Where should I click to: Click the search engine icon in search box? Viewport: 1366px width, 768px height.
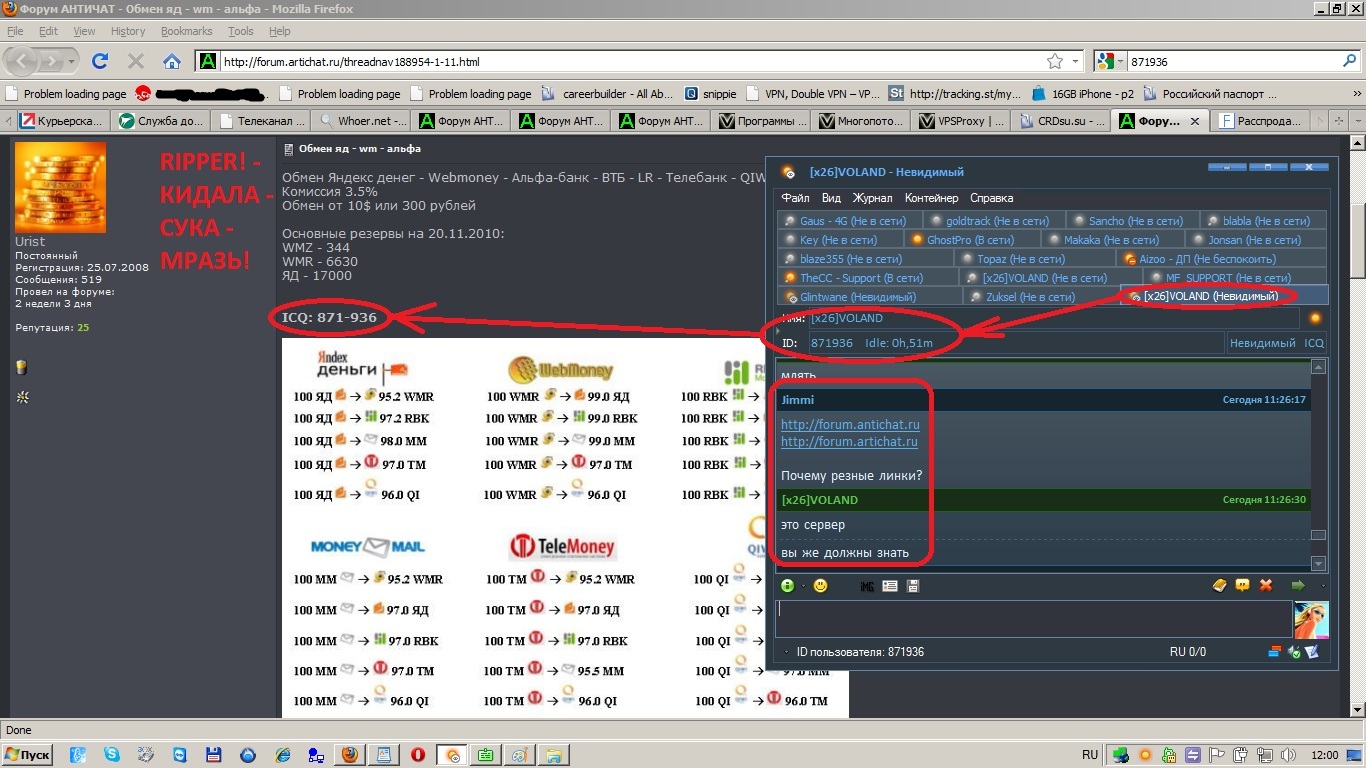(1105, 61)
